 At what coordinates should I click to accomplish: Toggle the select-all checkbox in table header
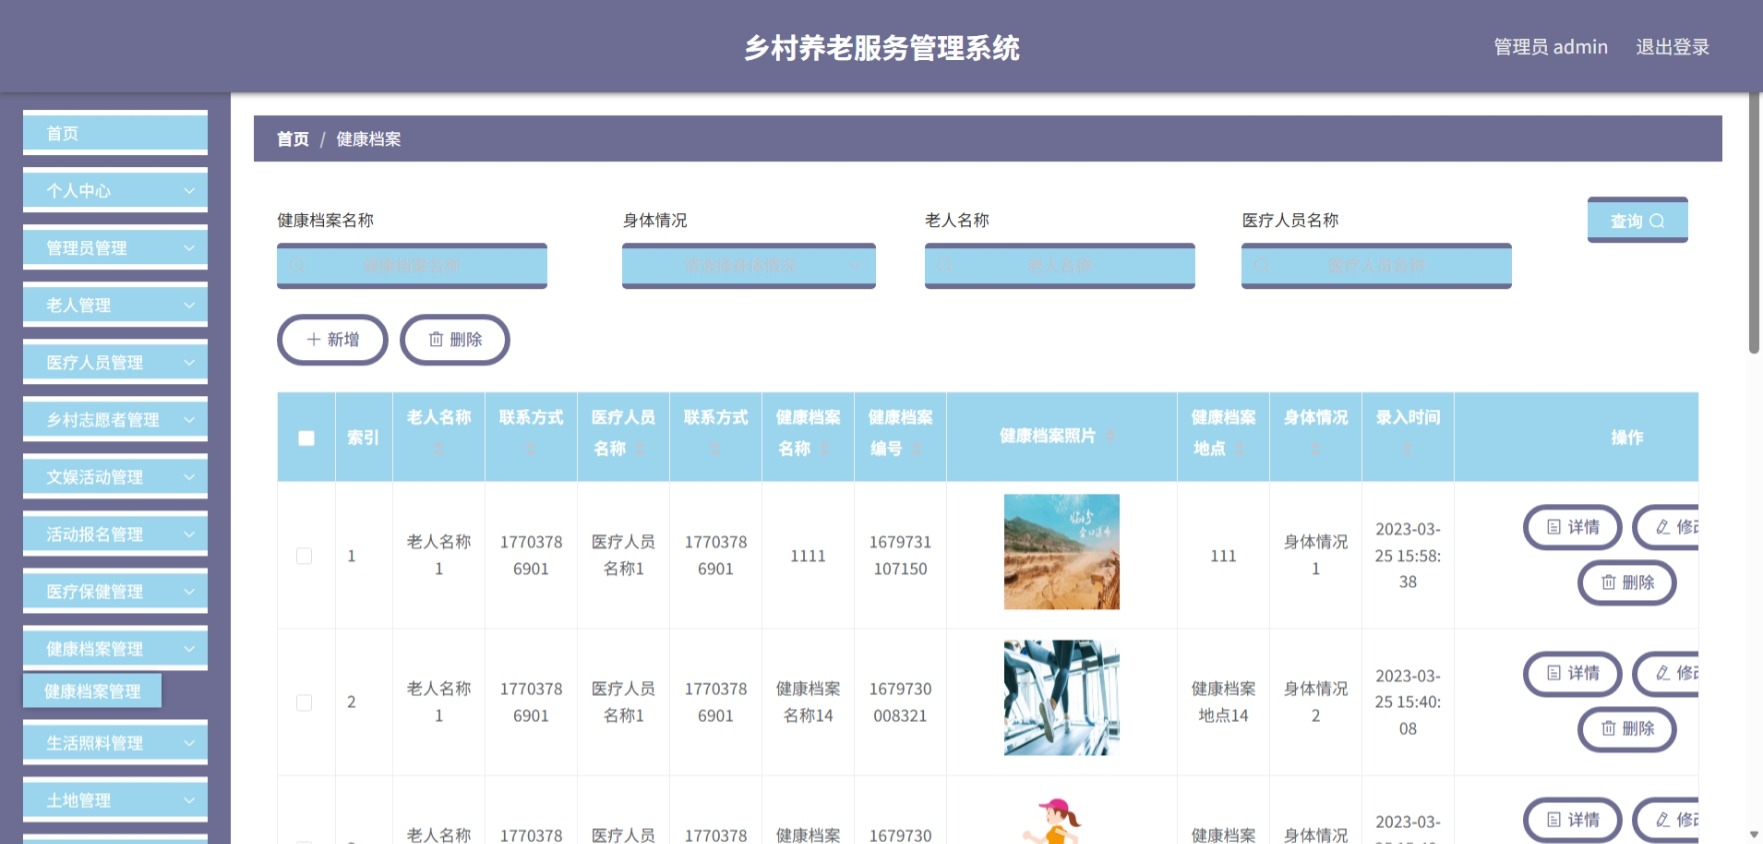click(306, 437)
